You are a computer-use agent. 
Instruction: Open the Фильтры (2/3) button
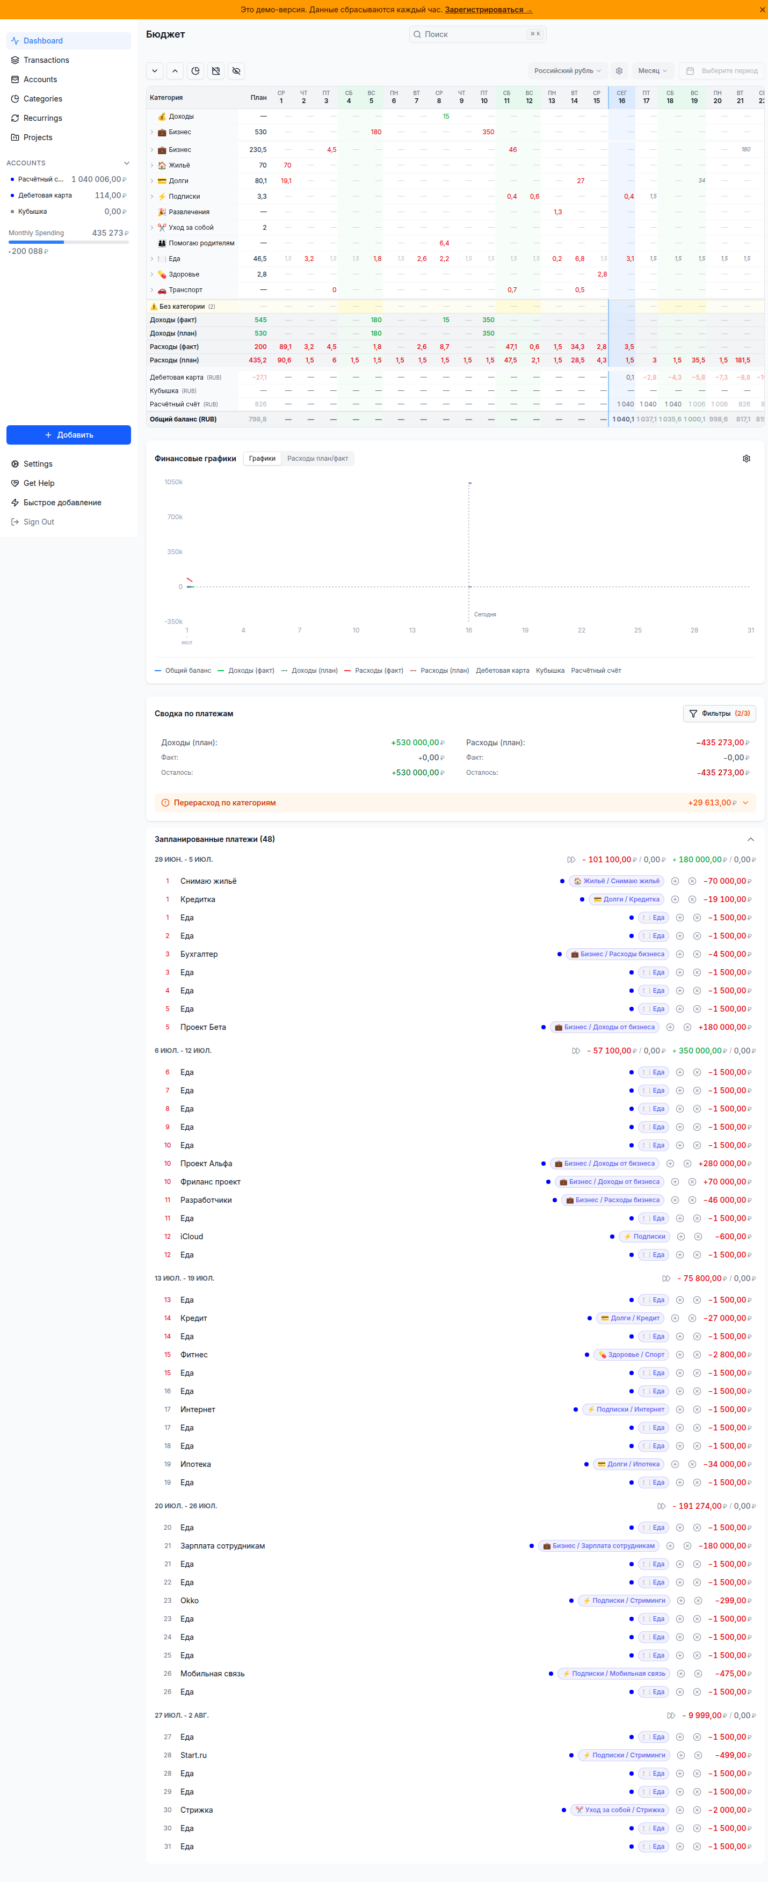click(719, 713)
